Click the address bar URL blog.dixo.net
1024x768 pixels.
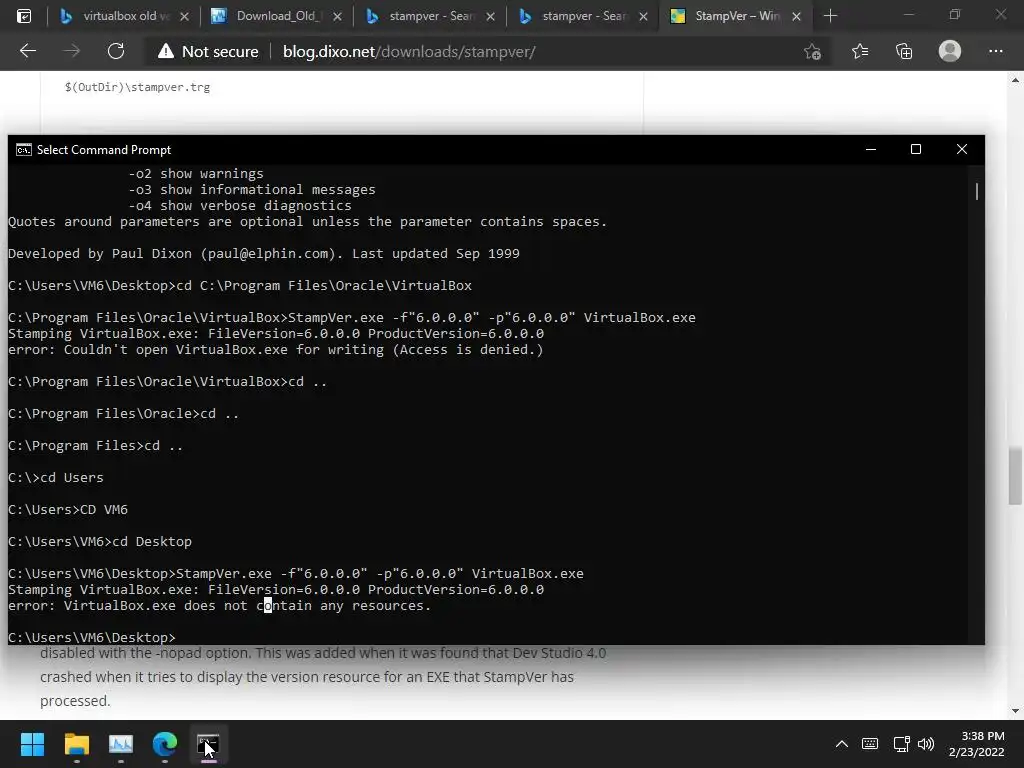pyautogui.click(x=409, y=52)
